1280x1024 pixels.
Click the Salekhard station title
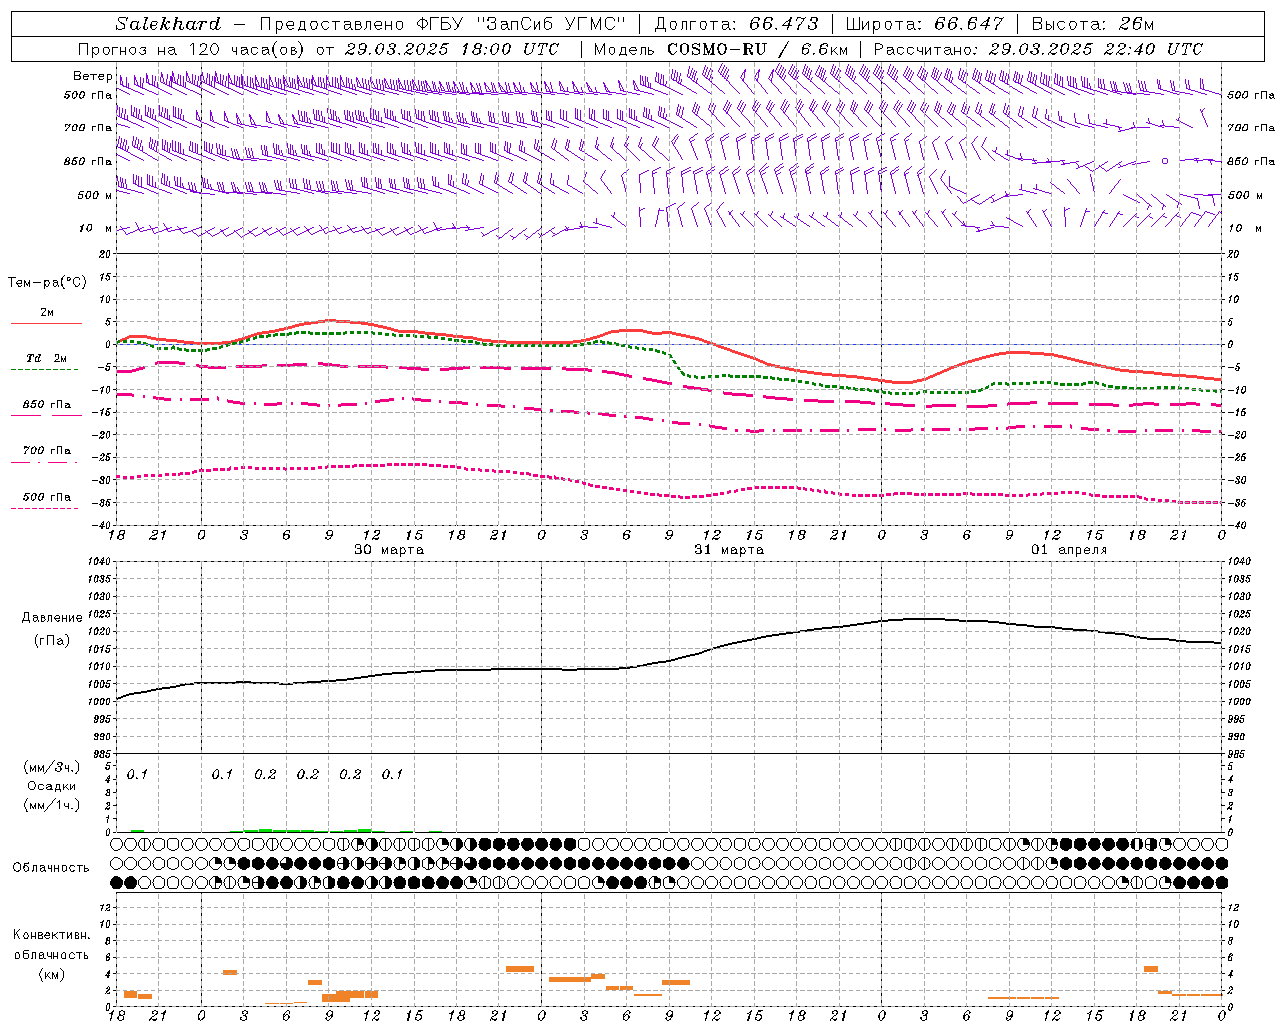point(168,24)
